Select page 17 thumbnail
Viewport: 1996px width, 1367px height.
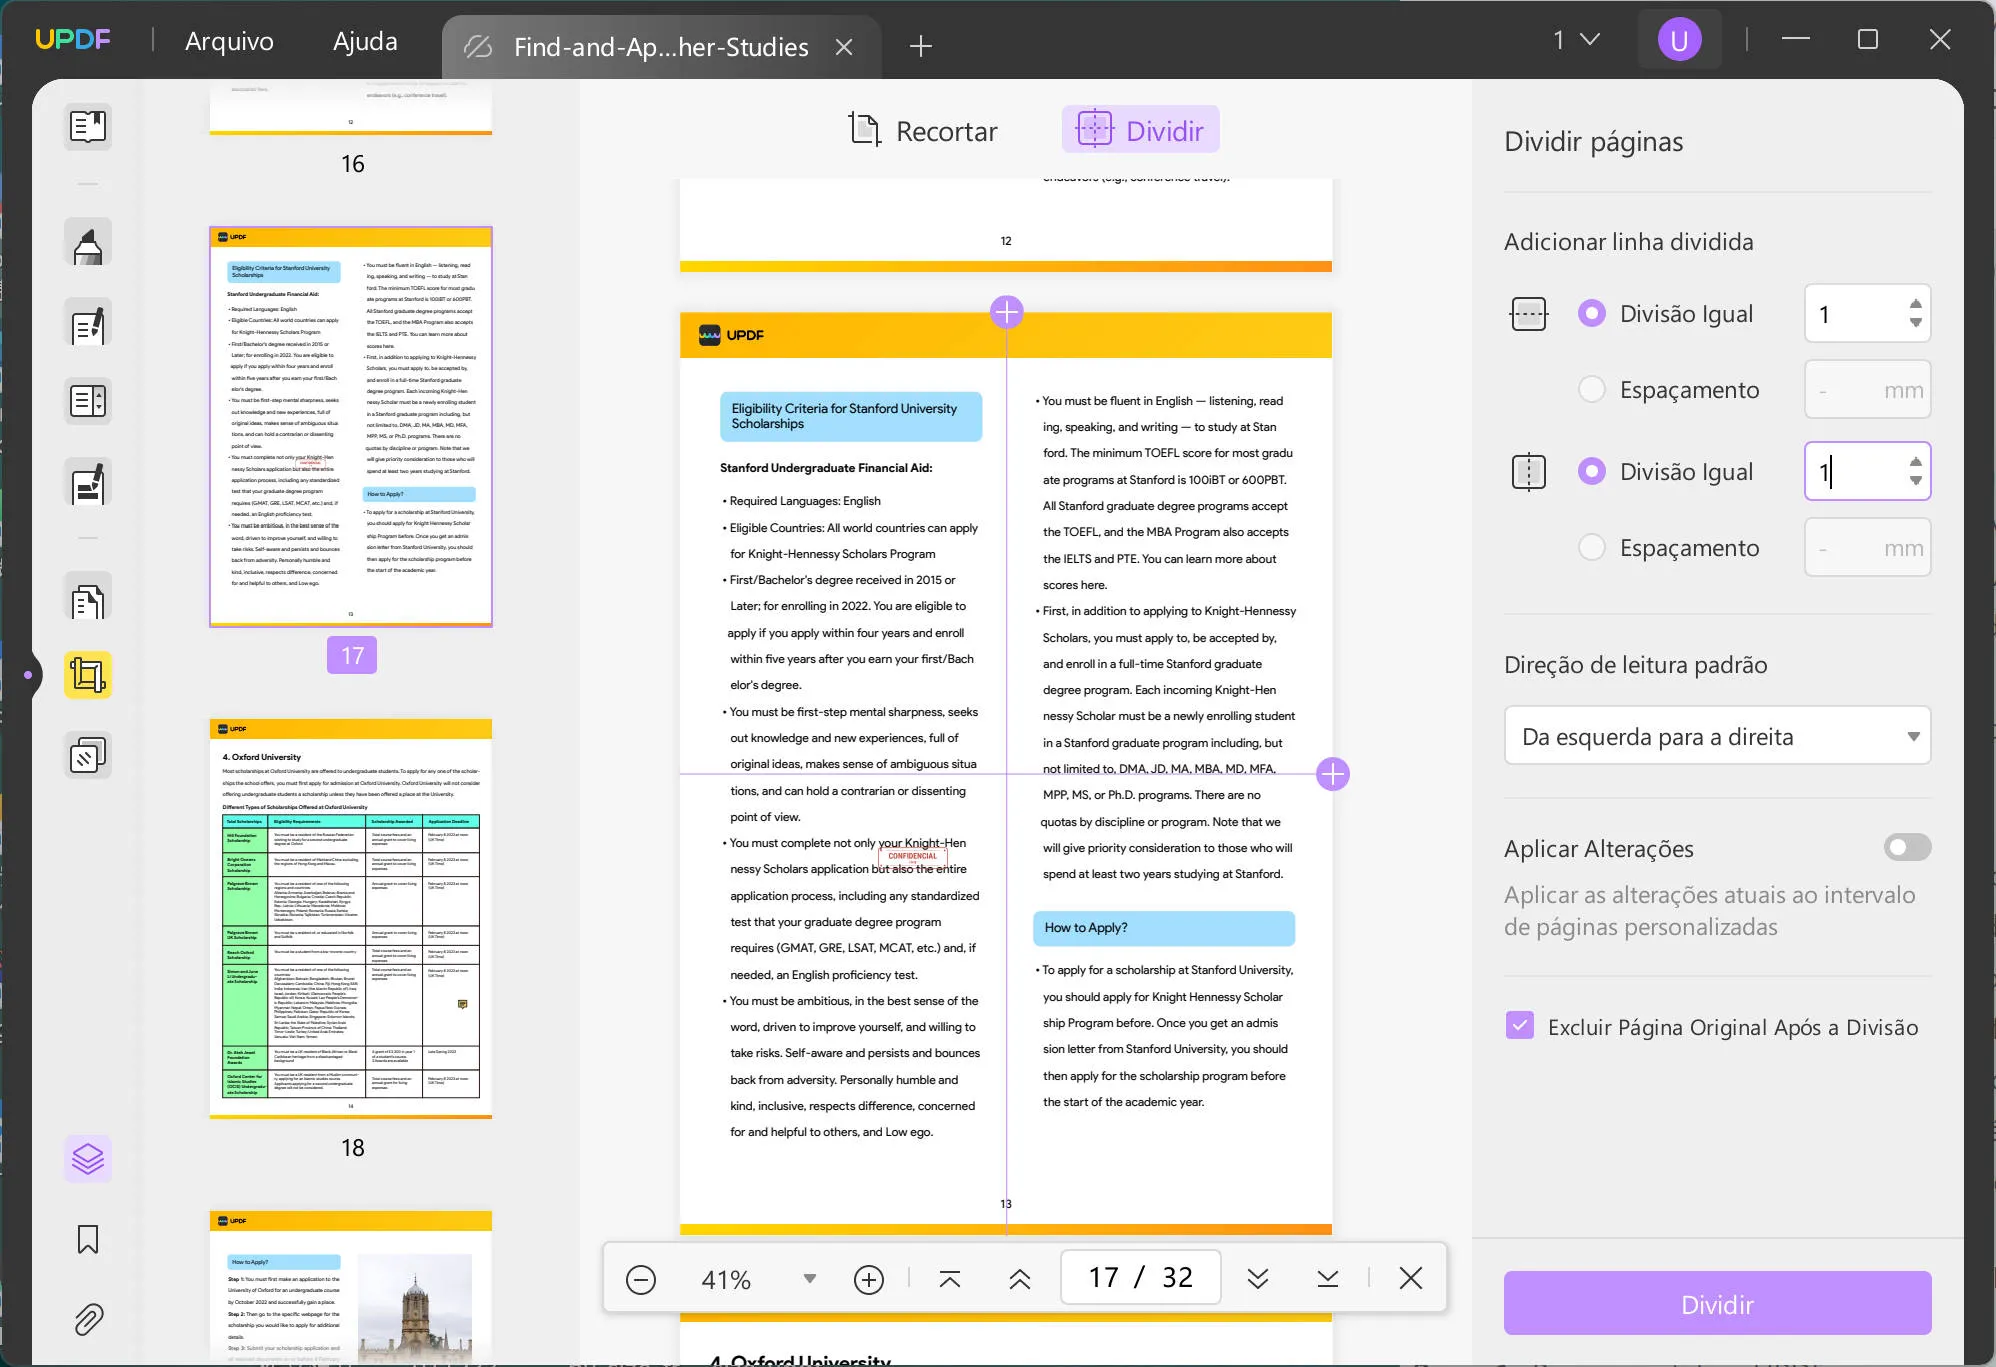click(x=351, y=427)
